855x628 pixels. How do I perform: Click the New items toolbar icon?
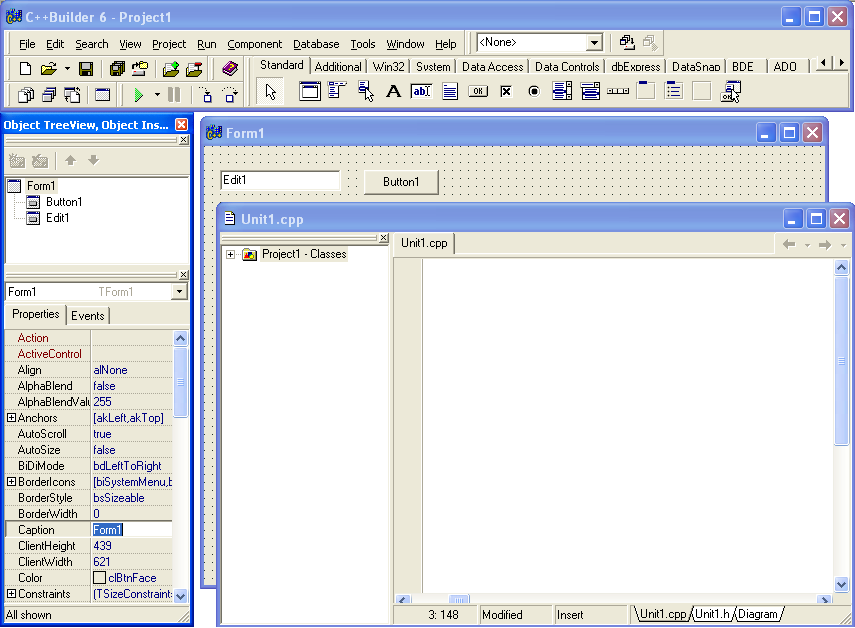25,69
